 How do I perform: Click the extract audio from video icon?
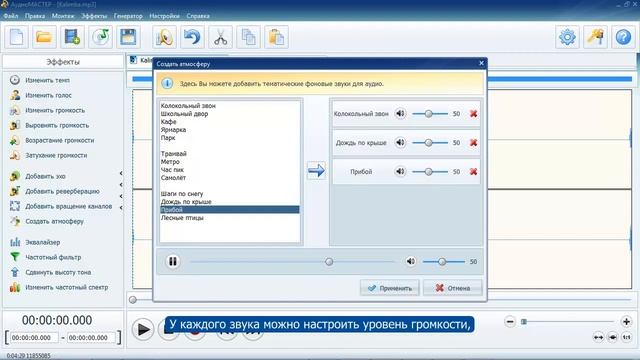[72, 37]
